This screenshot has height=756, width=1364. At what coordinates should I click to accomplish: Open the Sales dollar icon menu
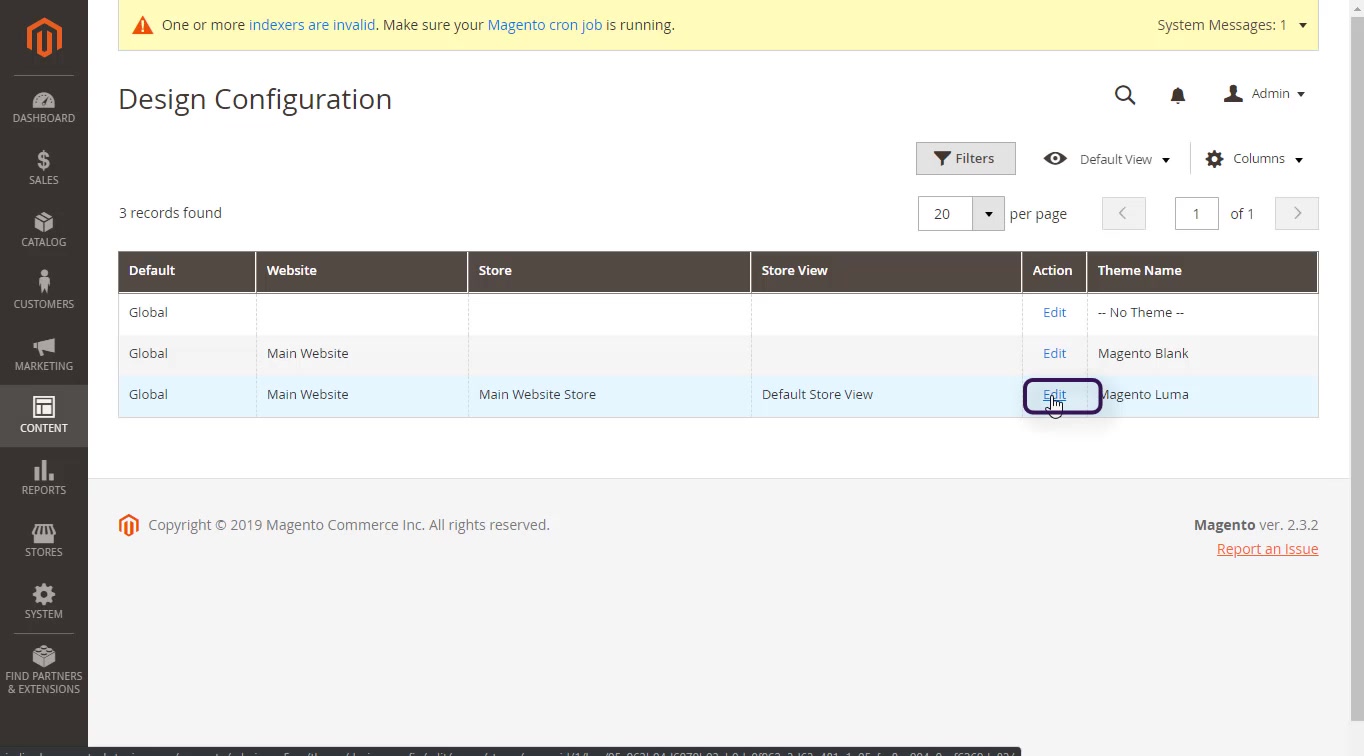pyautogui.click(x=44, y=168)
